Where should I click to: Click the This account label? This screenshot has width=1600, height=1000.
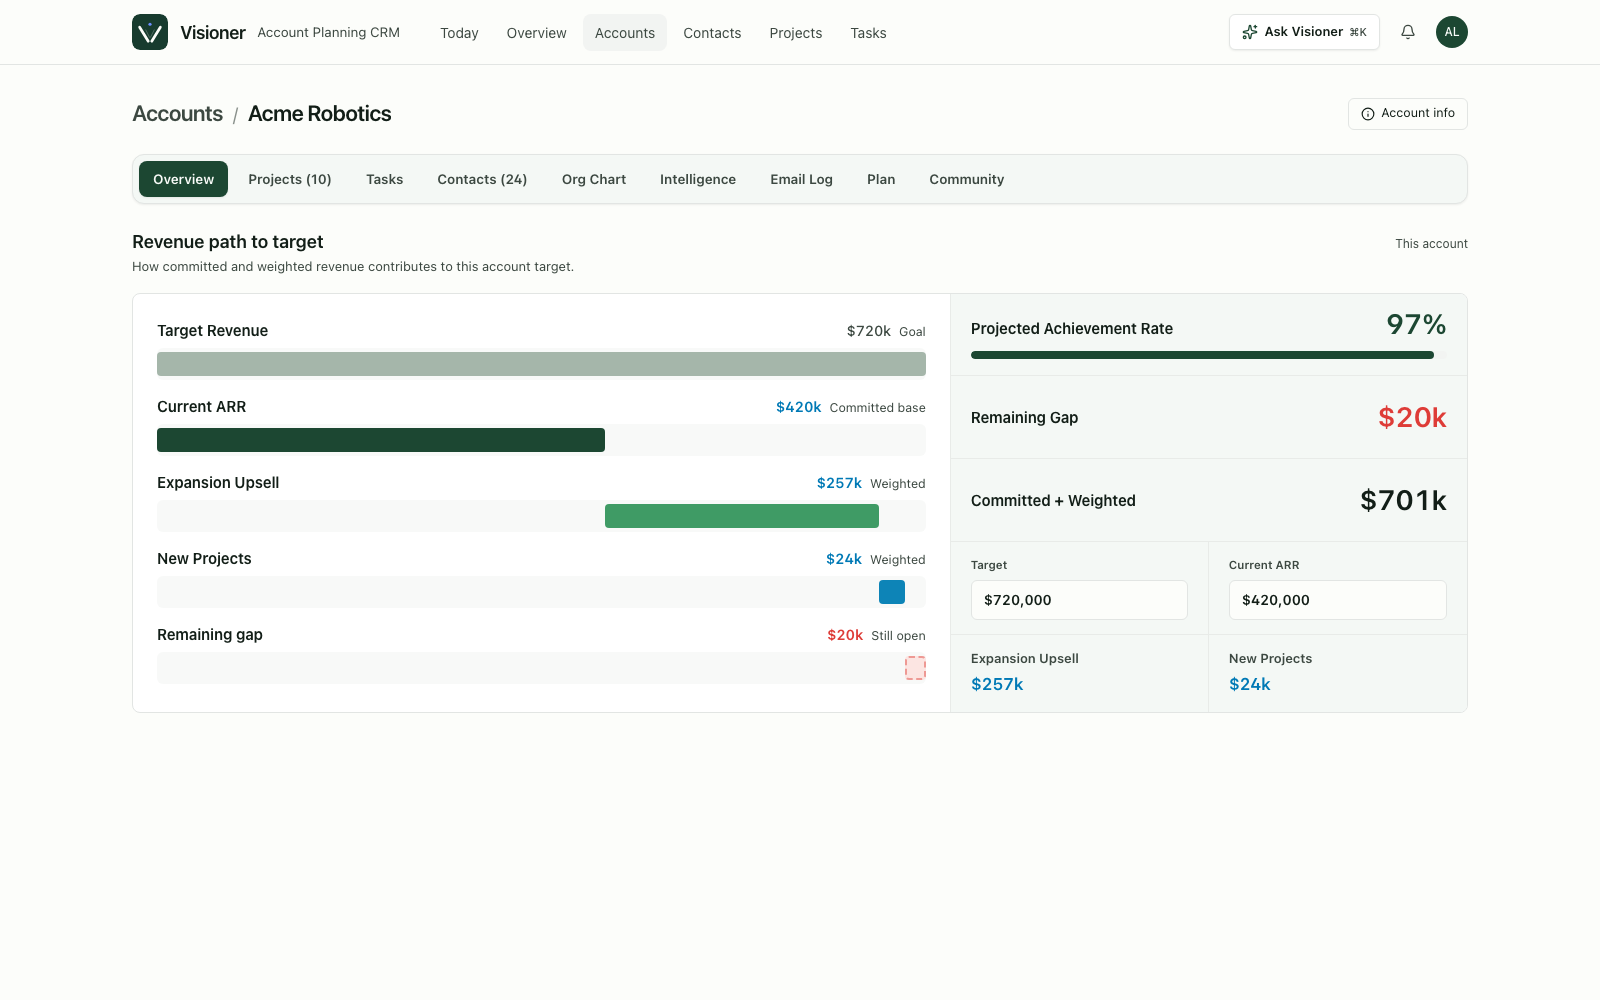(1431, 244)
